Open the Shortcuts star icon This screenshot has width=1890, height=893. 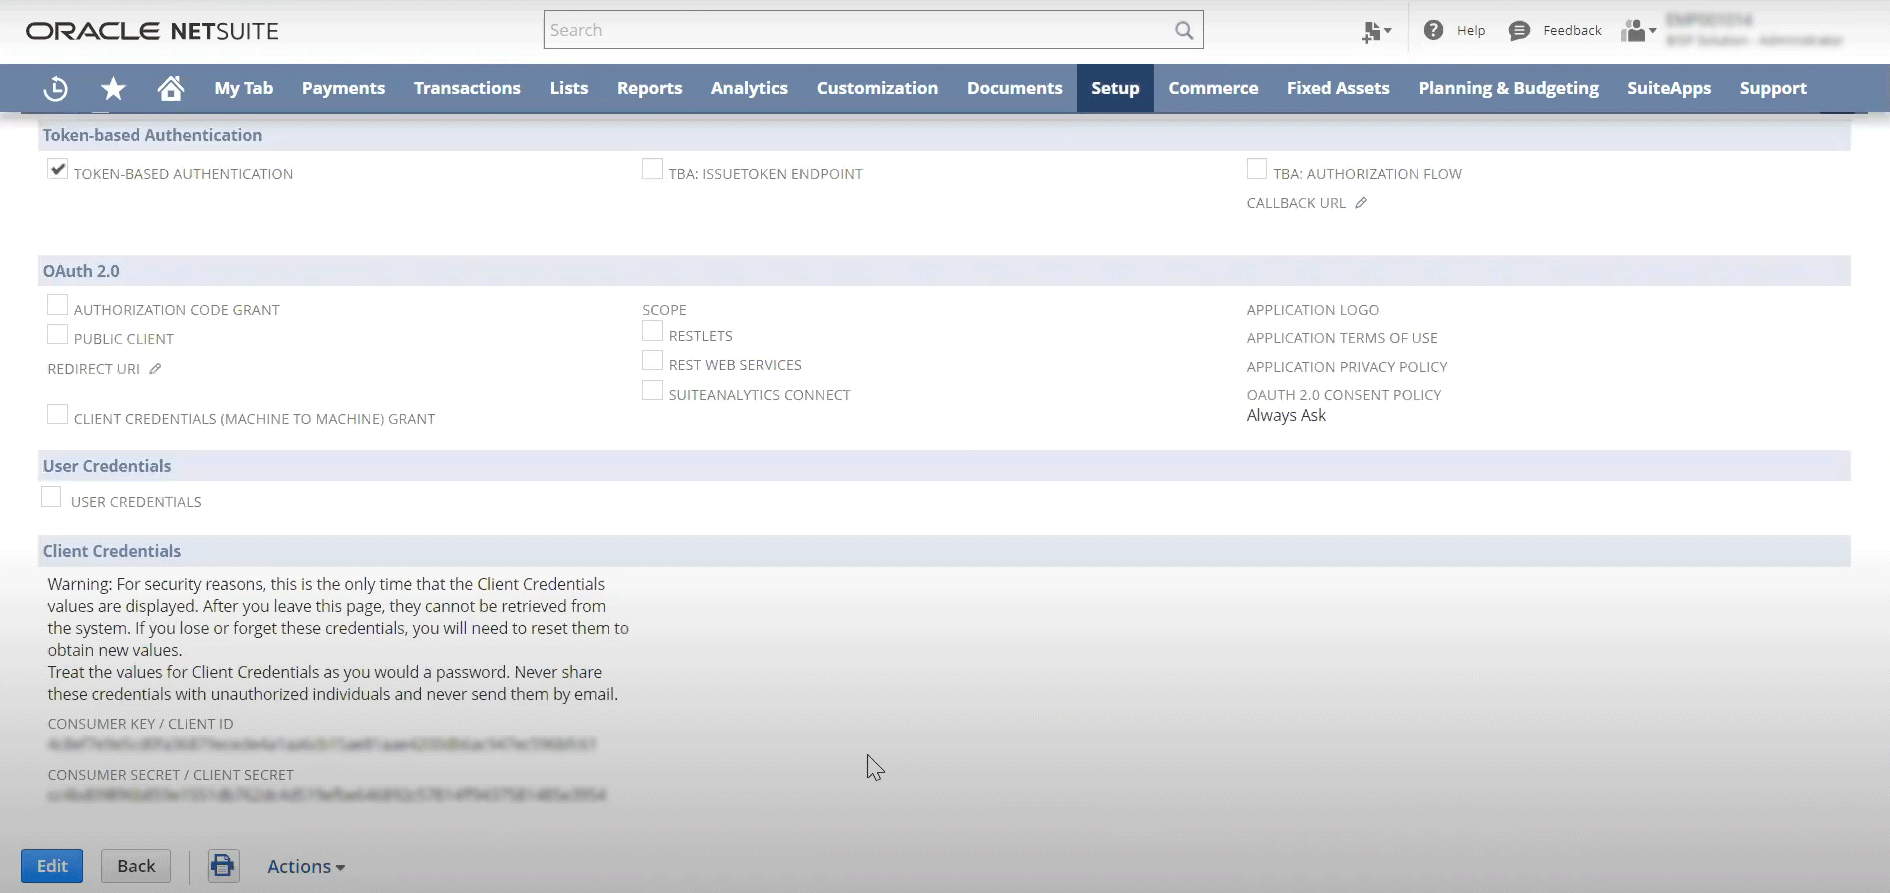113,88
